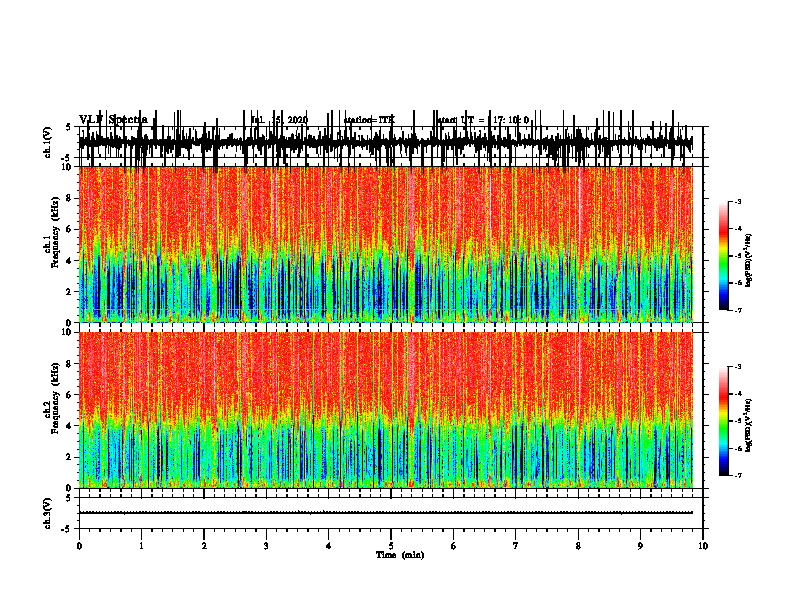Click the '2' kHz tick on ch.1 axis

coord(70,292)
